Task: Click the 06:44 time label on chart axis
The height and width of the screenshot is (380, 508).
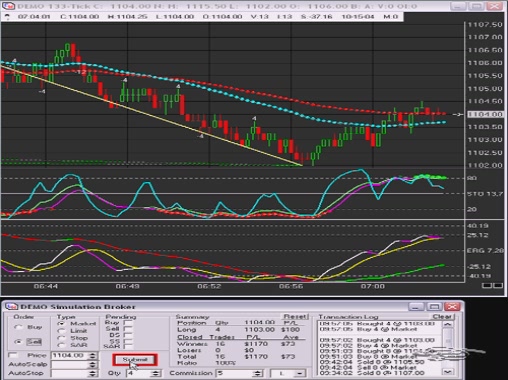Action: click(46, 286)
